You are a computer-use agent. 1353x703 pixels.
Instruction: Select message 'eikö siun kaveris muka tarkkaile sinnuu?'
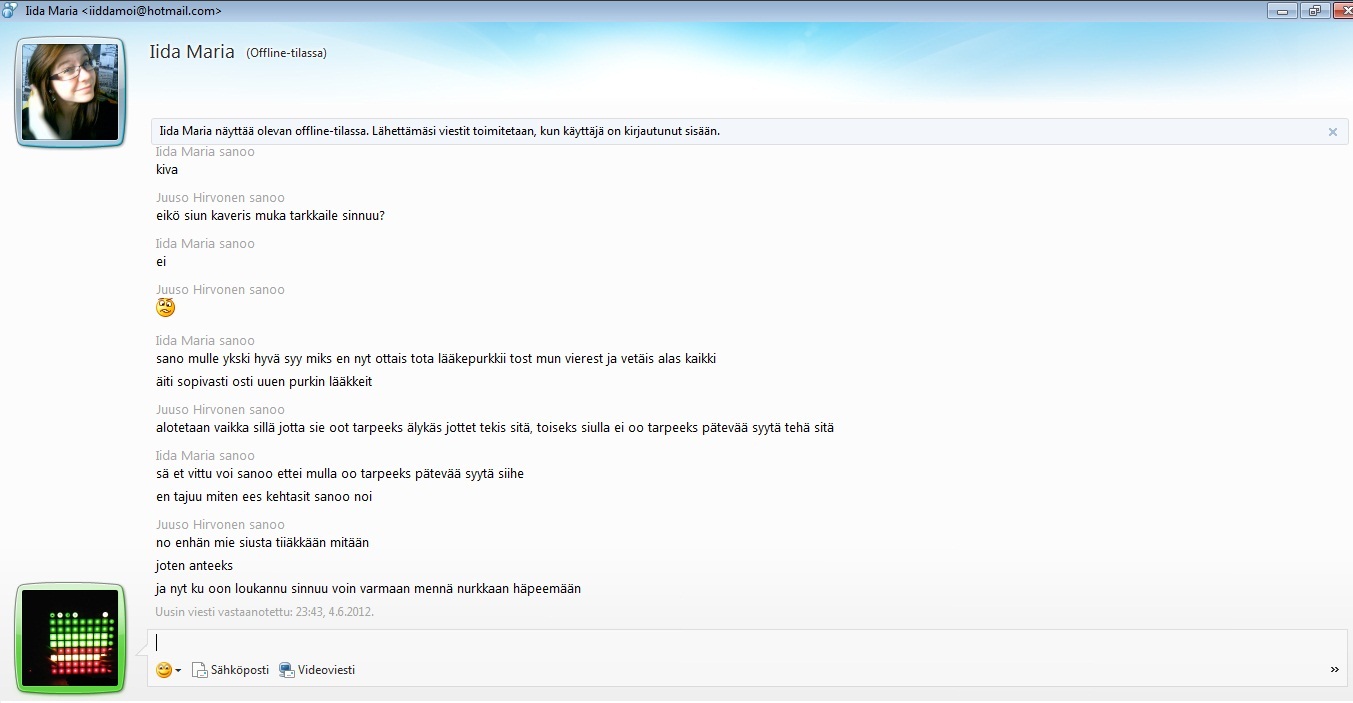(x=270, y=216)
